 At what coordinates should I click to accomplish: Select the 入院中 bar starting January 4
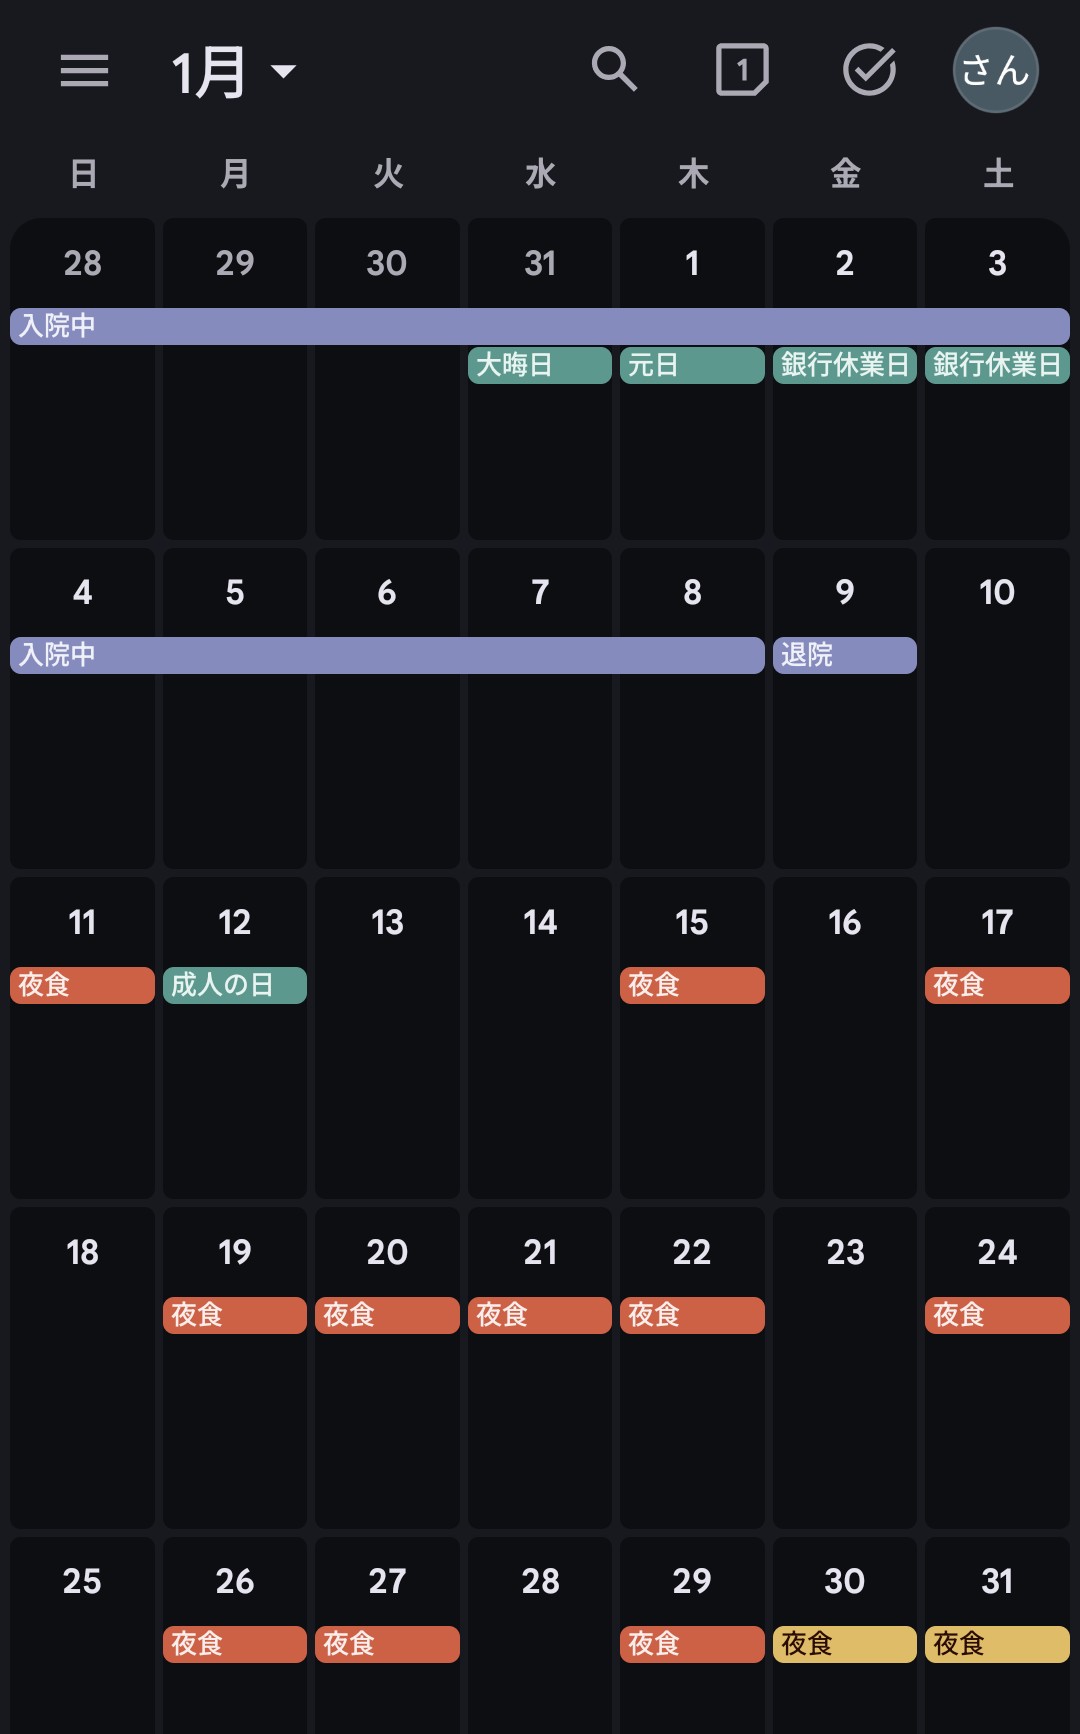point(387,655)
